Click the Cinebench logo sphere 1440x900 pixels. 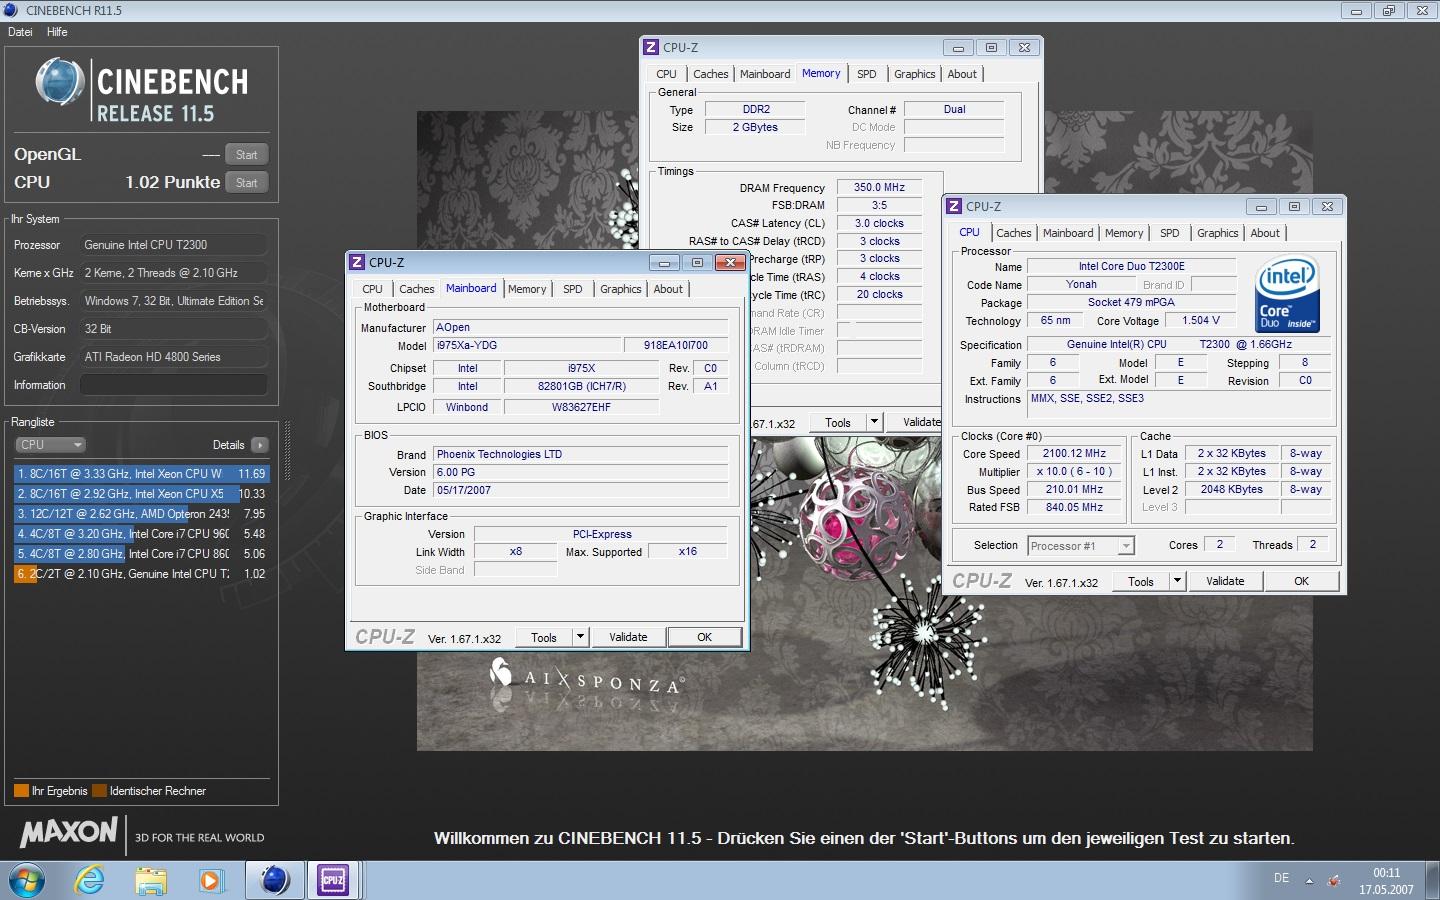pos(59,82)
